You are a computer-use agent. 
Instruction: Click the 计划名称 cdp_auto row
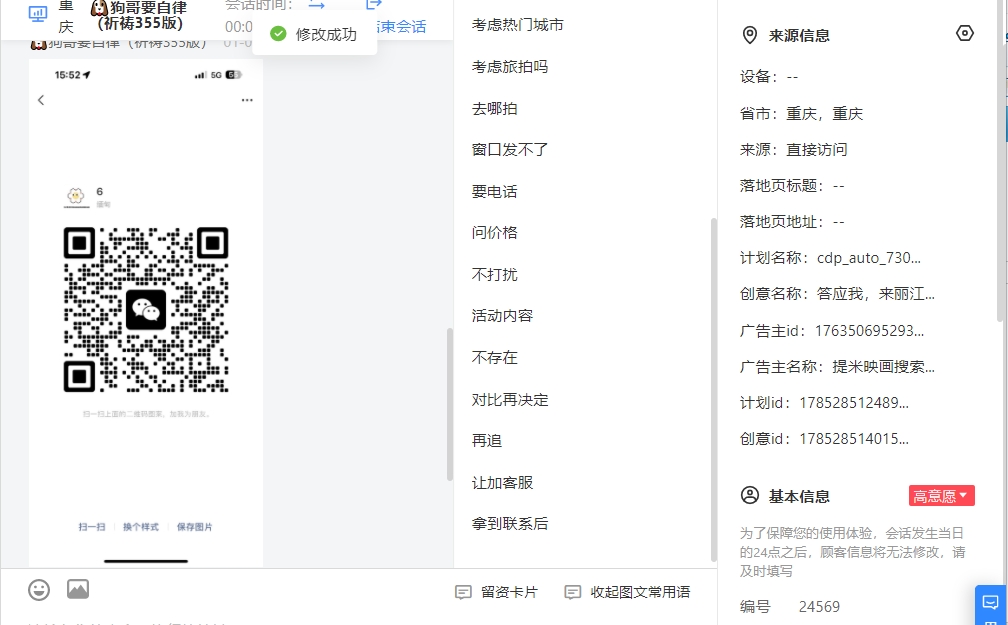coord(830,258)
